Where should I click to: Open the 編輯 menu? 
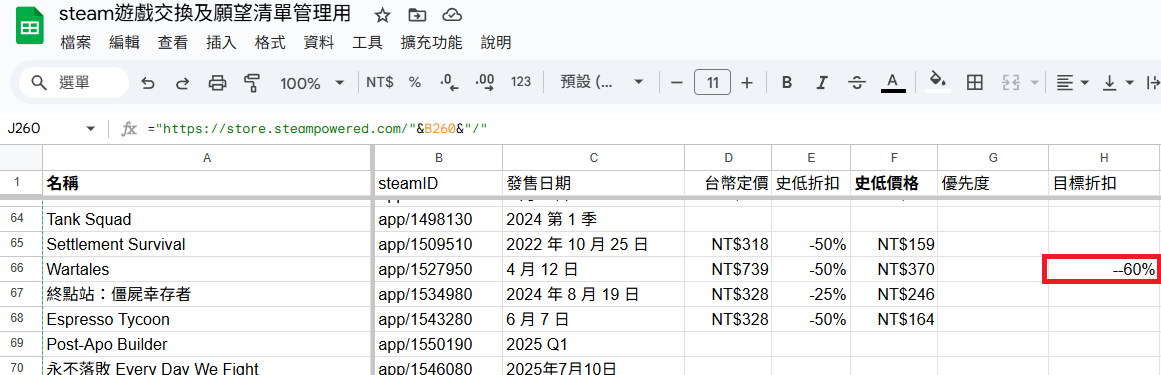point(124,42)
